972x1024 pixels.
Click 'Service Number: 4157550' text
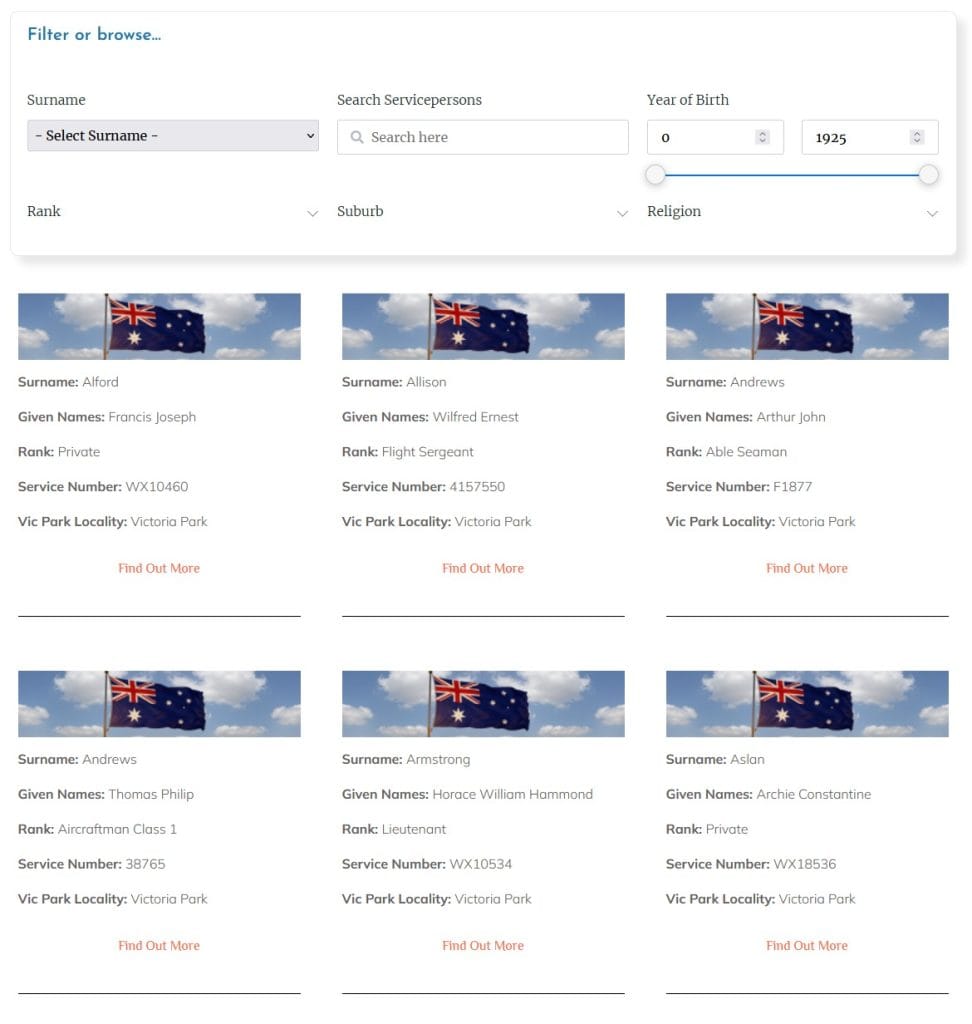(423, 487)
